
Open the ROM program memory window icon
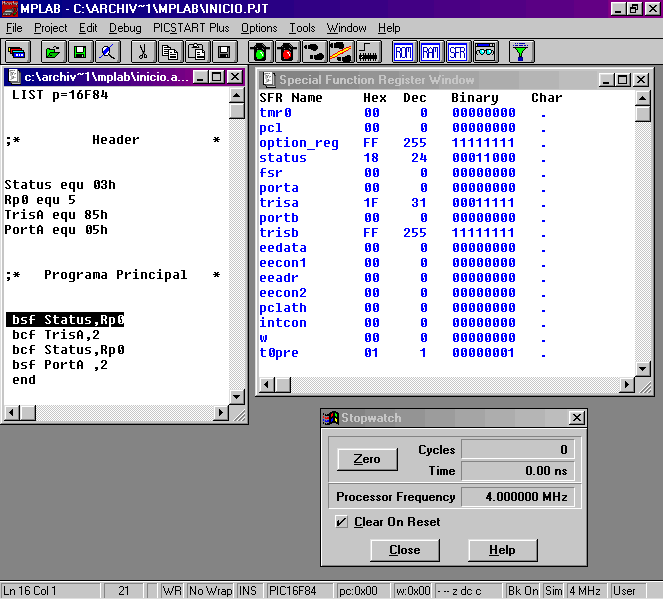[x=404, y=51]
